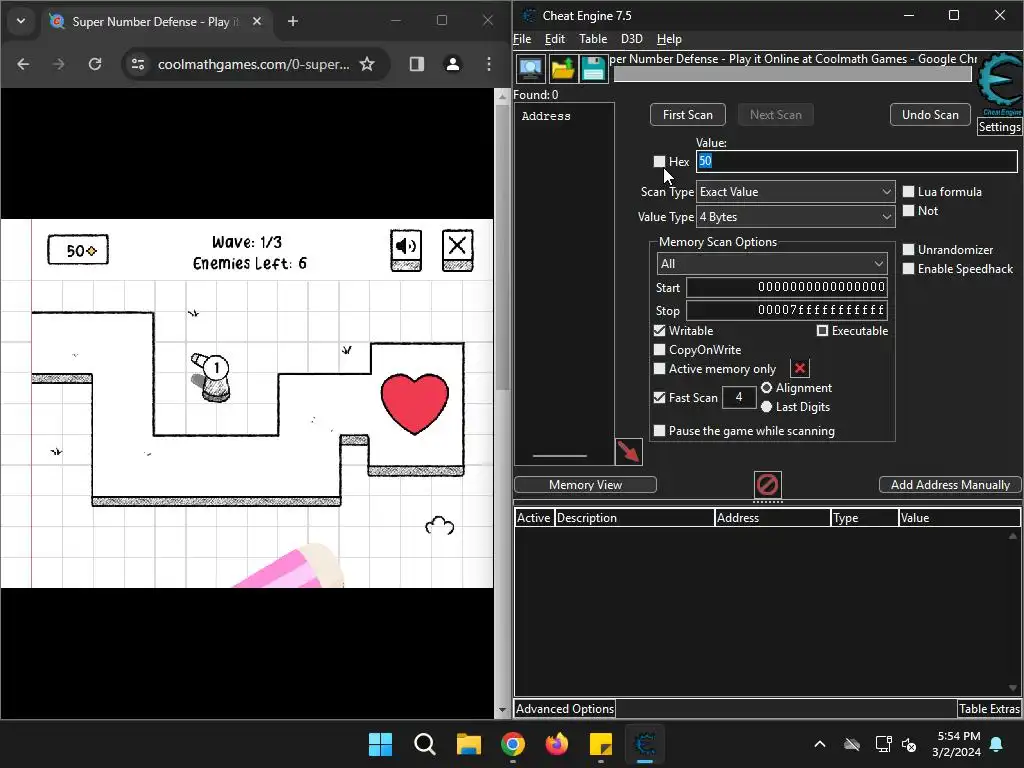
Task: Click Add Address Manually
Action: tap(950, 485)
